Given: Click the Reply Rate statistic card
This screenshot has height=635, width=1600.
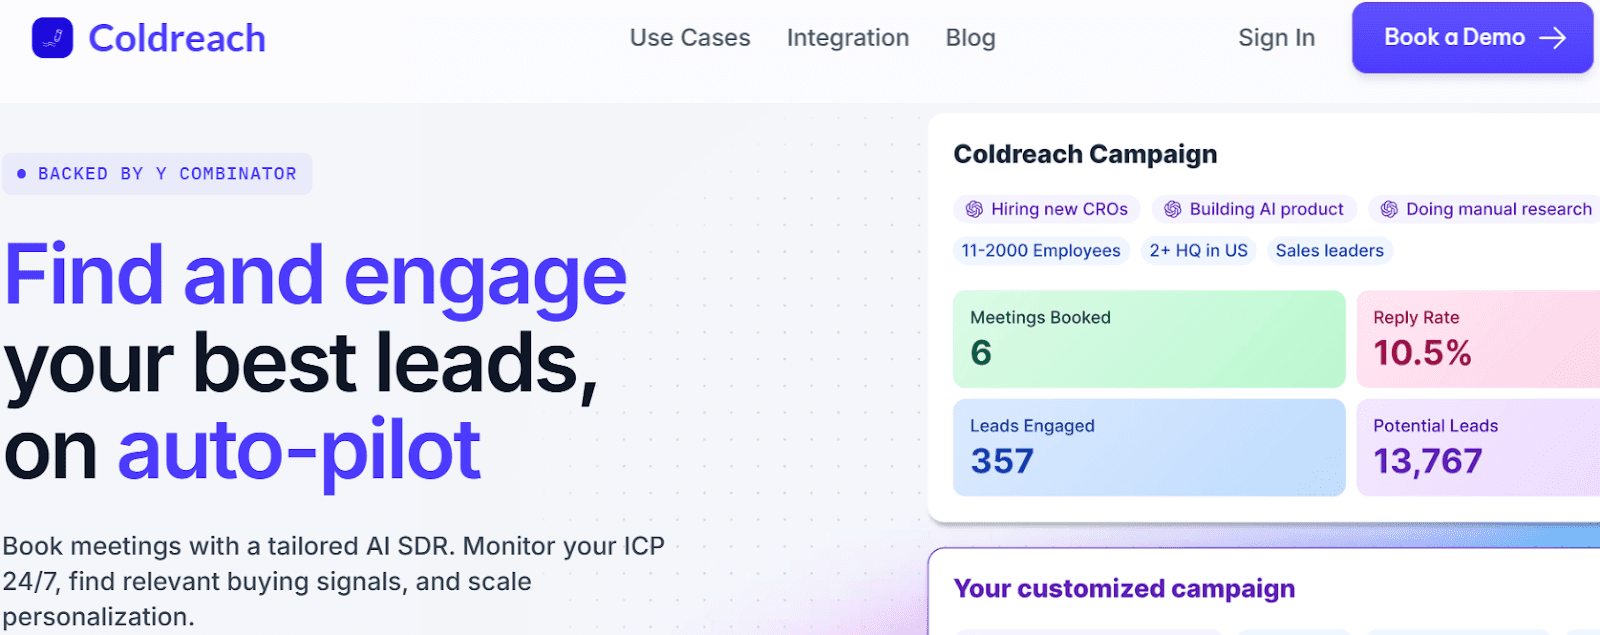Looking at the screenshot, I should click(x=1478, y=338).
